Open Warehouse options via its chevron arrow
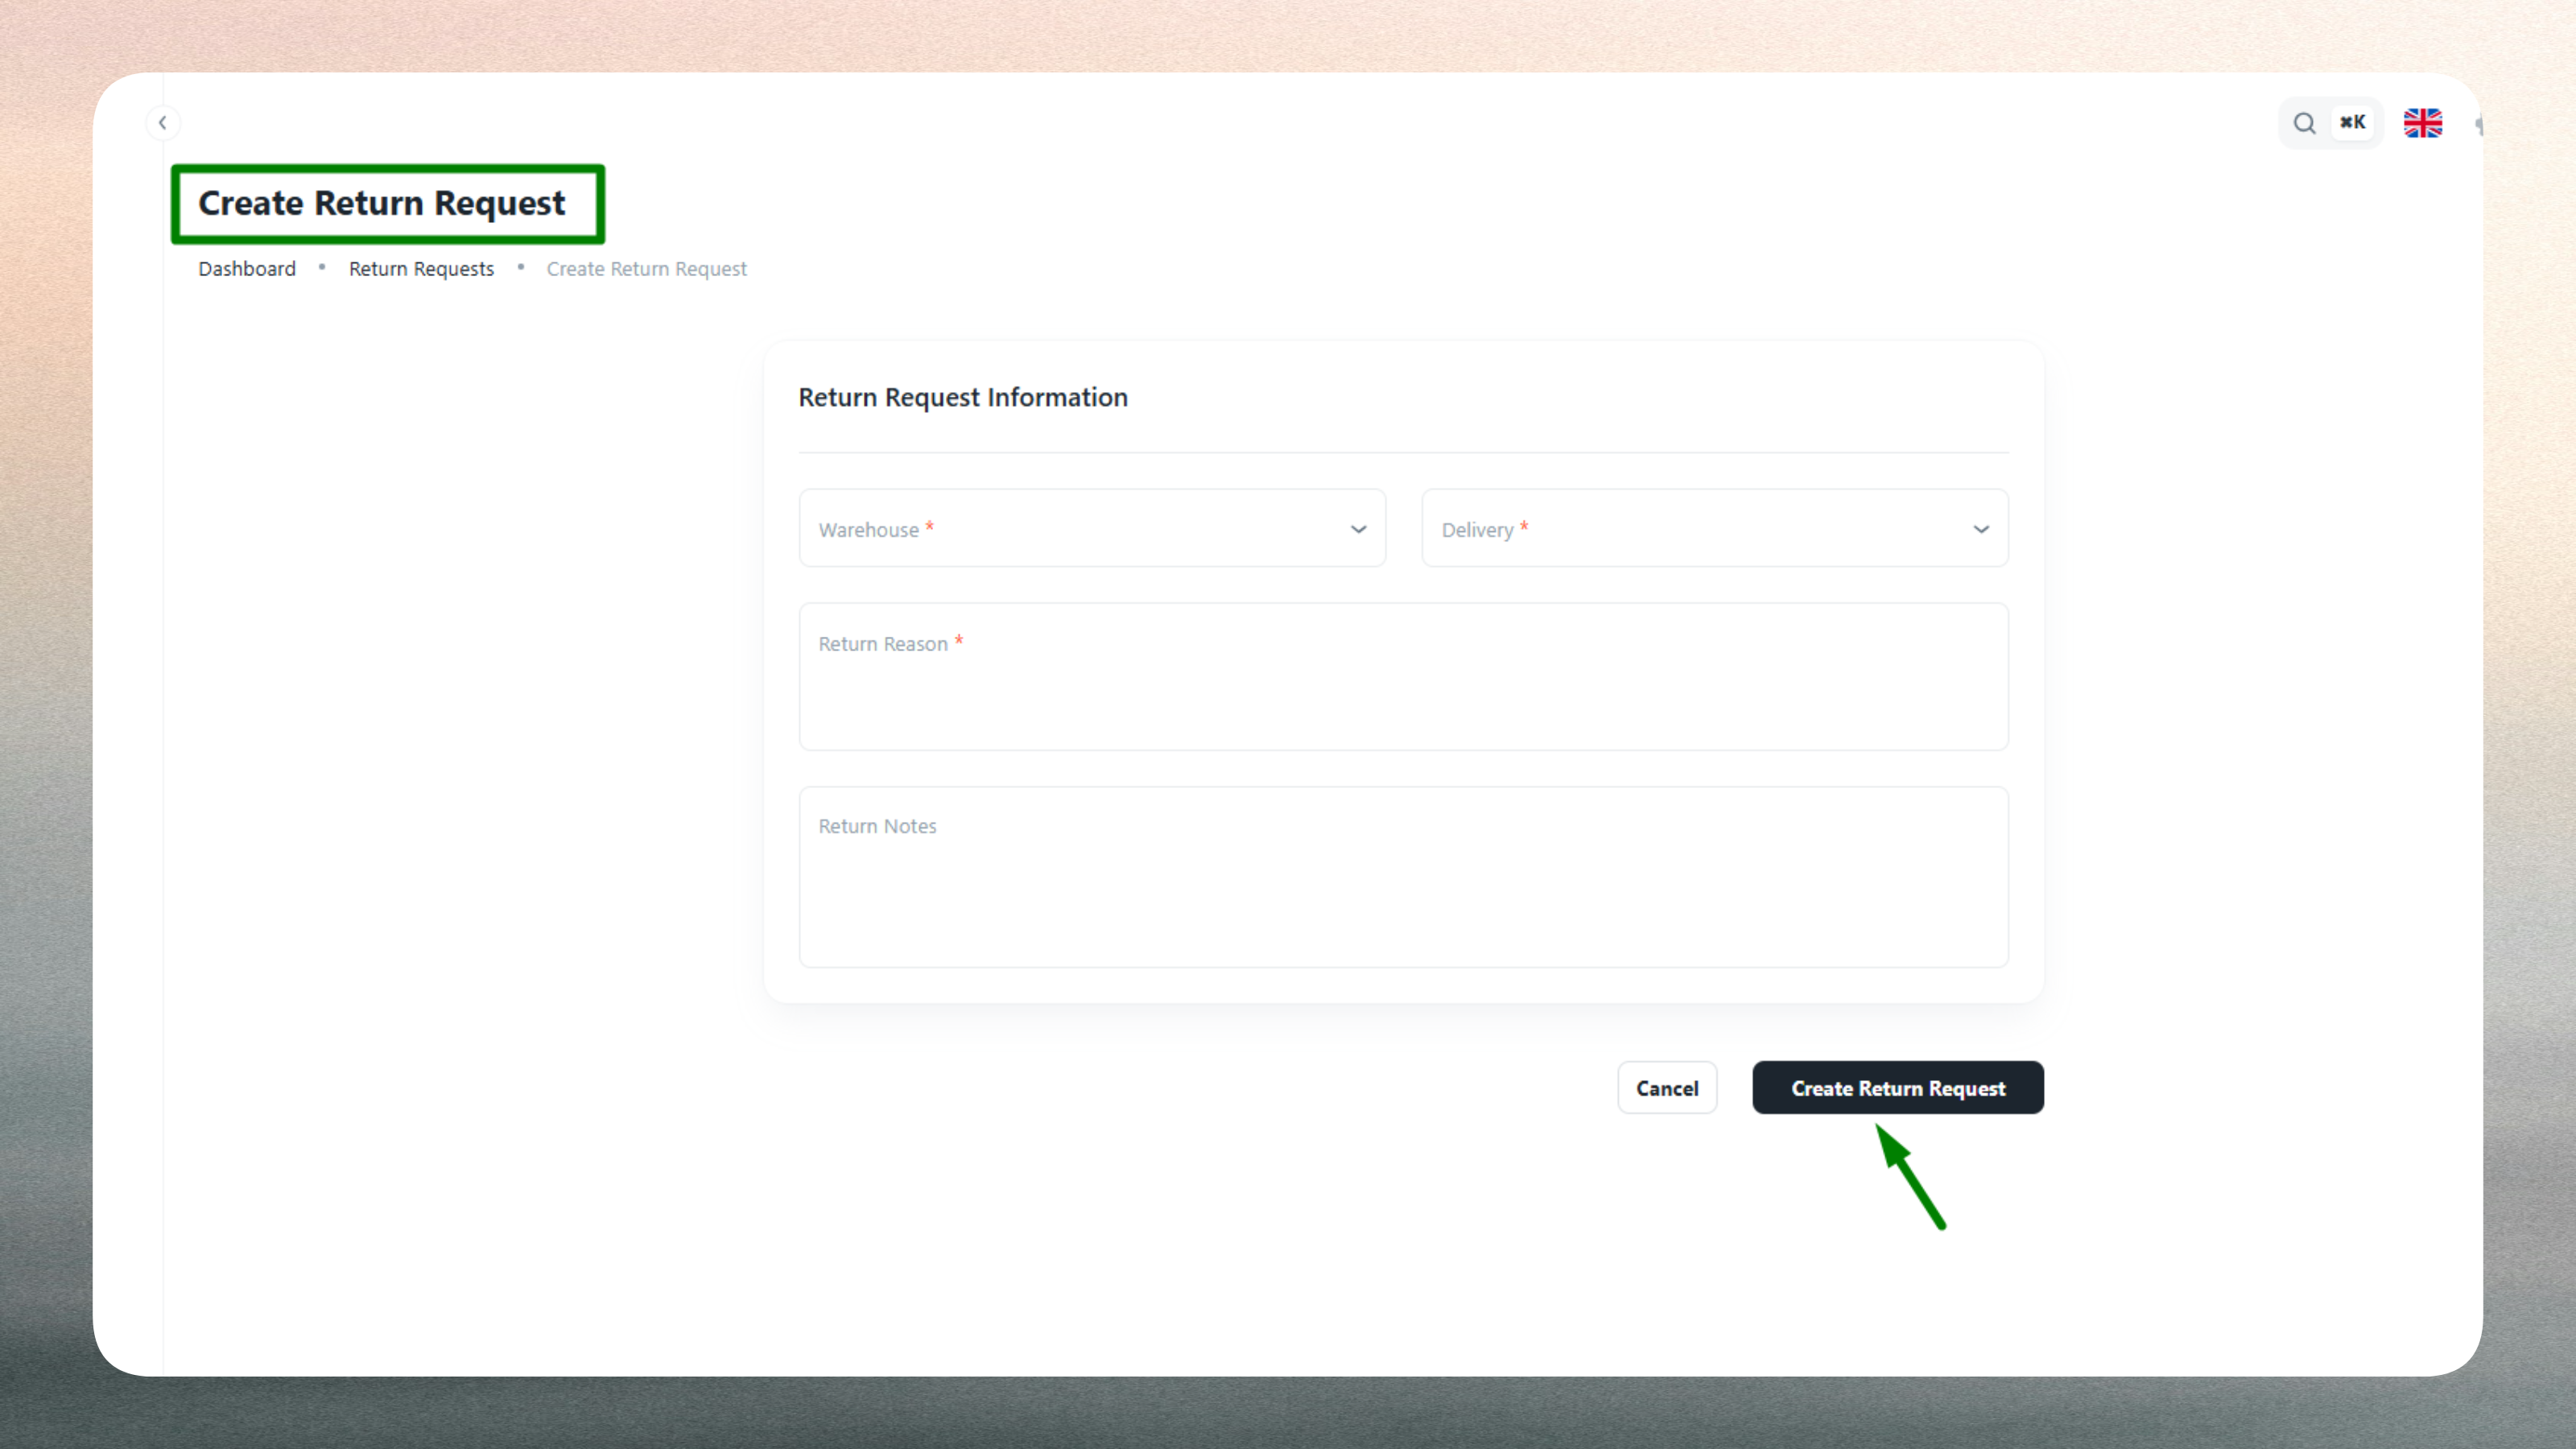Viewport: 2576px width, 1449px height. tap(1358, 529)
